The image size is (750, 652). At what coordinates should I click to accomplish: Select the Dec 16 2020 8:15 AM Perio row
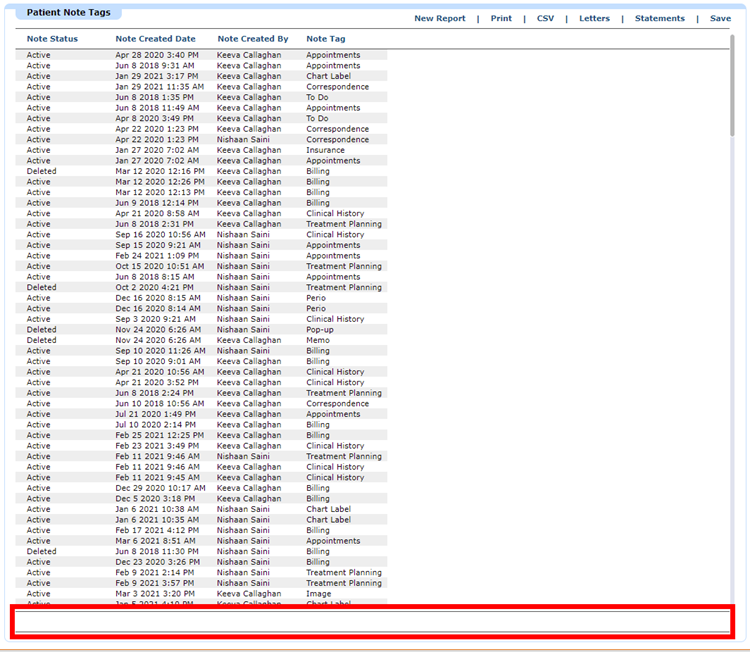[x=201, y=298]
